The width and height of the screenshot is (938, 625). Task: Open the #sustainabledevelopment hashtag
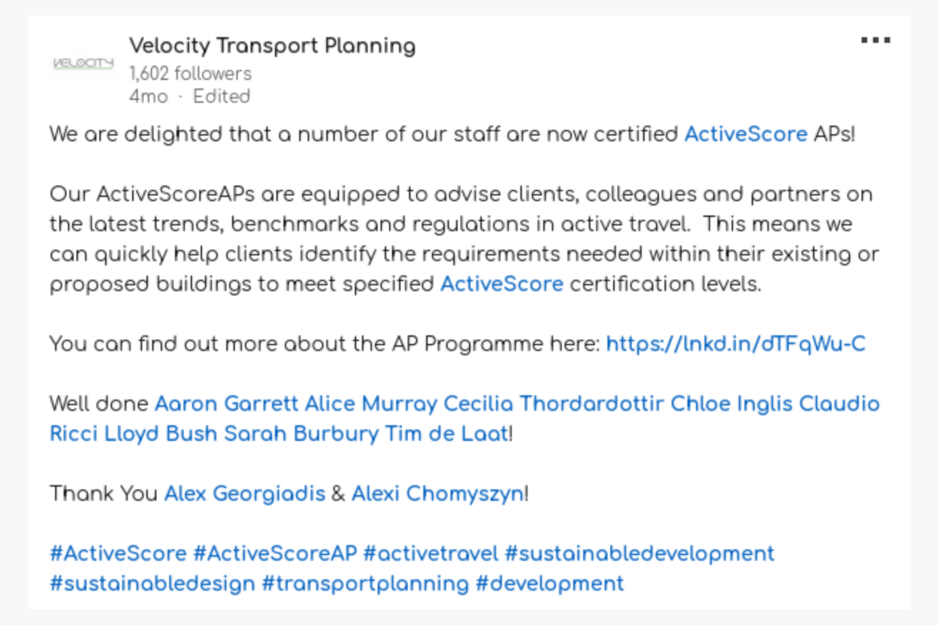click(x=639, y=553)
